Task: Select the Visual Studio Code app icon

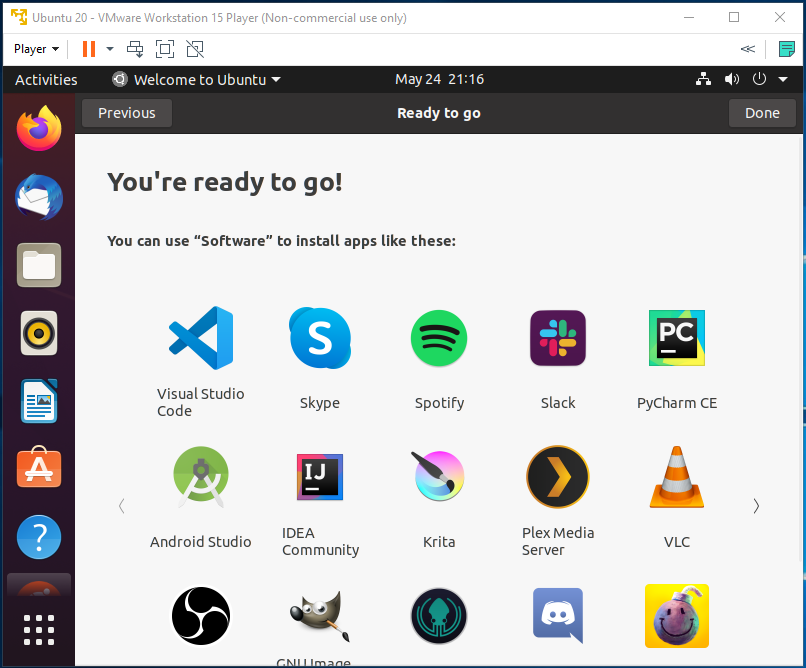Action: (x=200, y=338)
